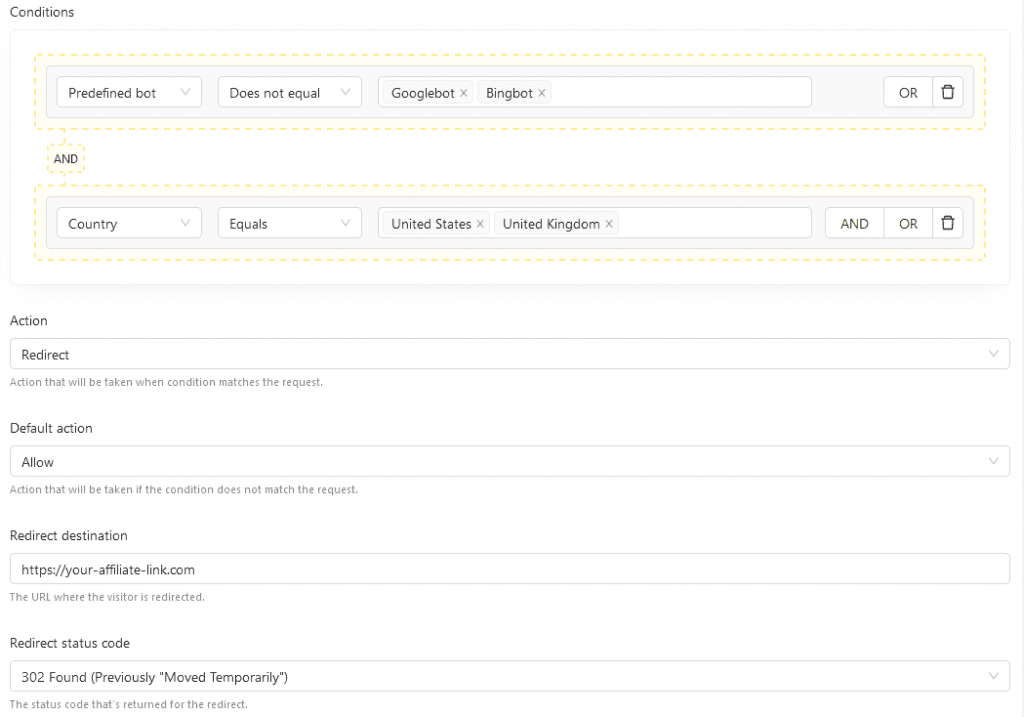Remove the United Kingdom tag
Image resolution: width=1024 pixels, height=717 pixels.
[609, 224]
